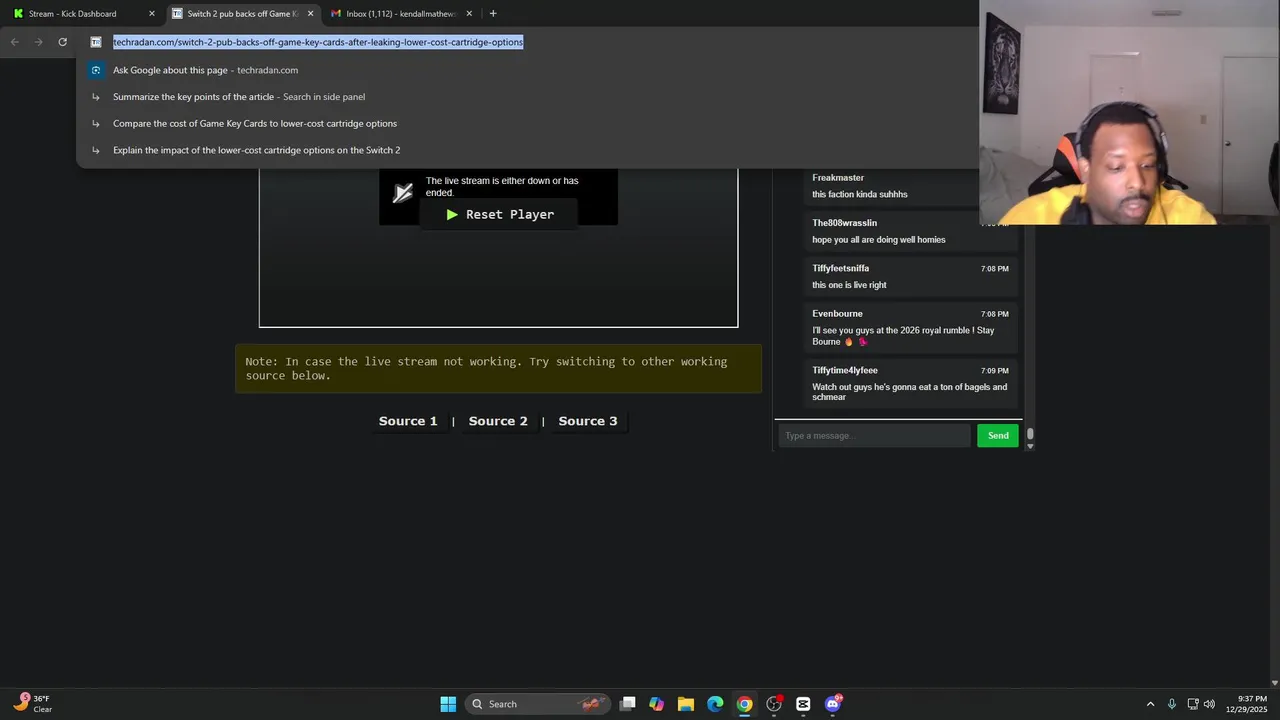Open a new browser tab

493,14
